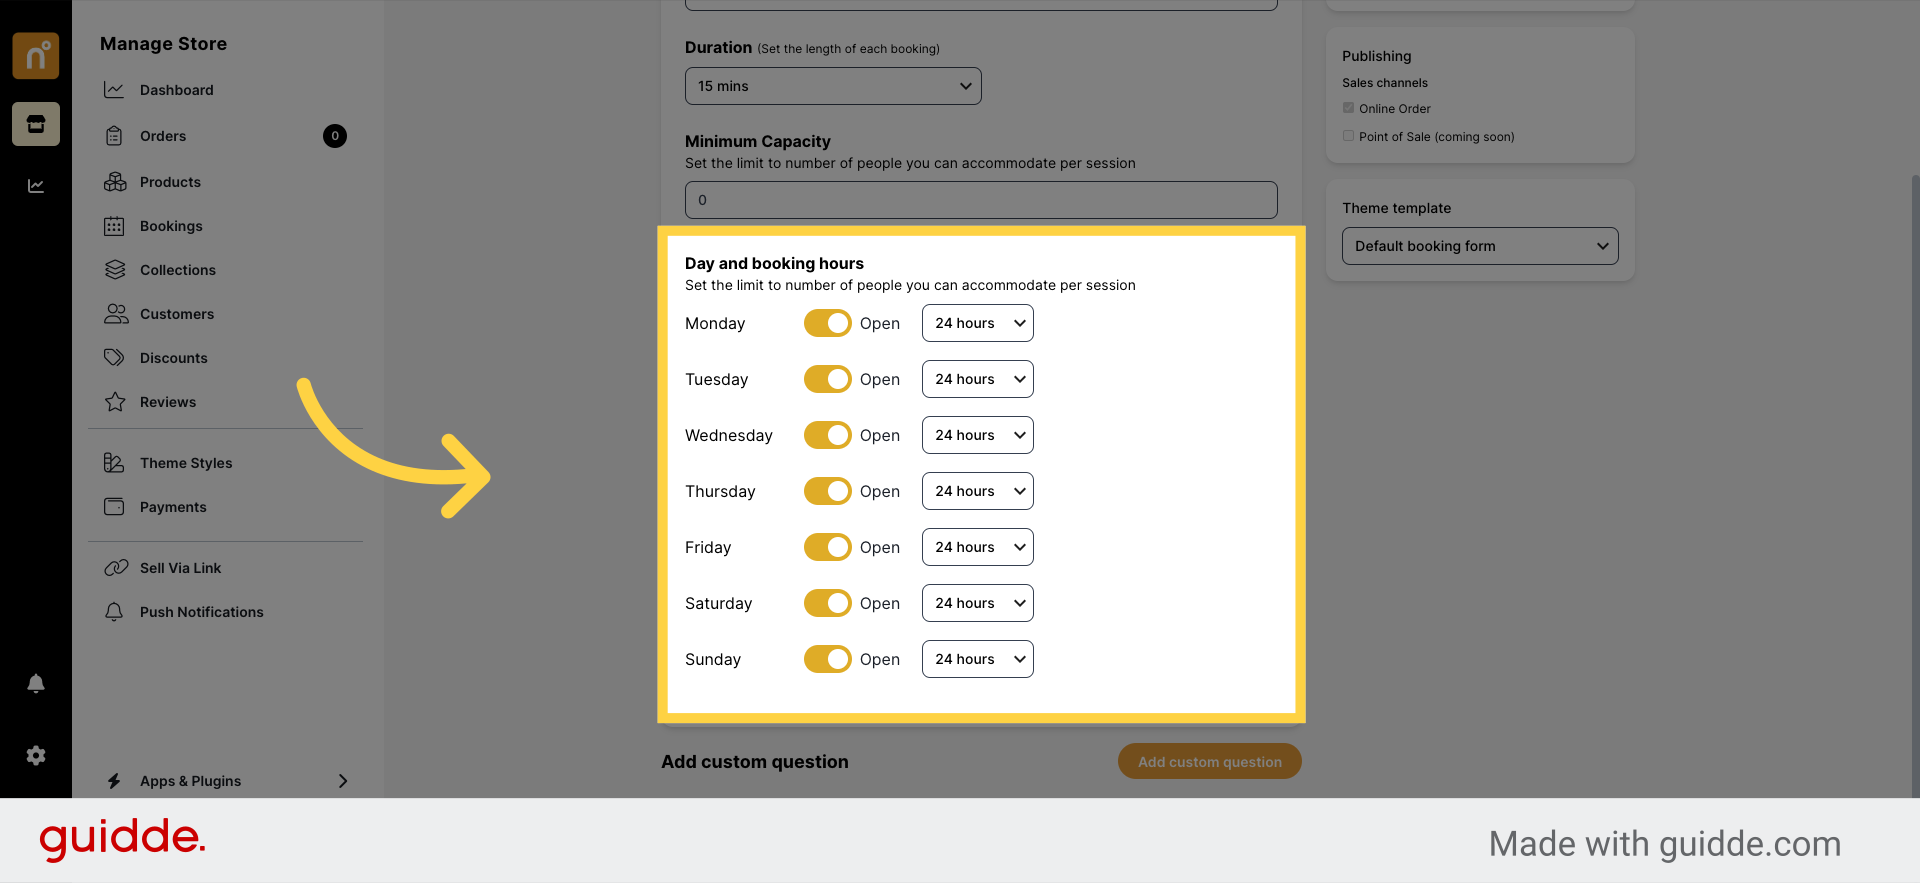1920x883 pixels.
Task: Click the Add custom question button
Action: (1209, 761)
